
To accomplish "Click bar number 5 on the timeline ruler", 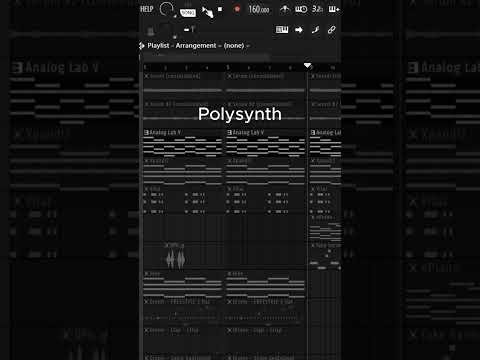I will 228,67.
